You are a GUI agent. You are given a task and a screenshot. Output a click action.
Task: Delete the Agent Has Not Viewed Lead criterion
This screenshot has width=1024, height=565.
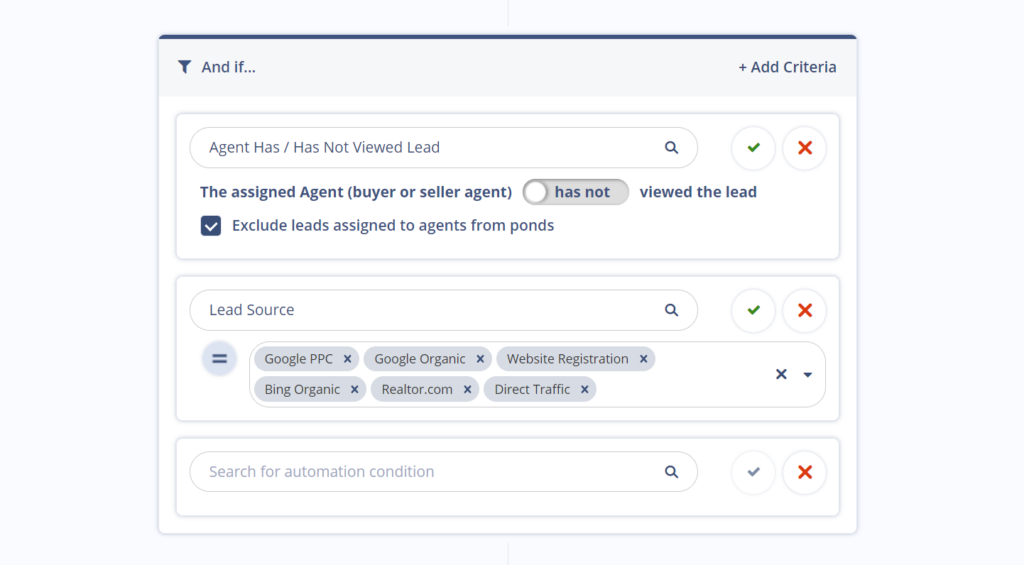coord(804,148)
